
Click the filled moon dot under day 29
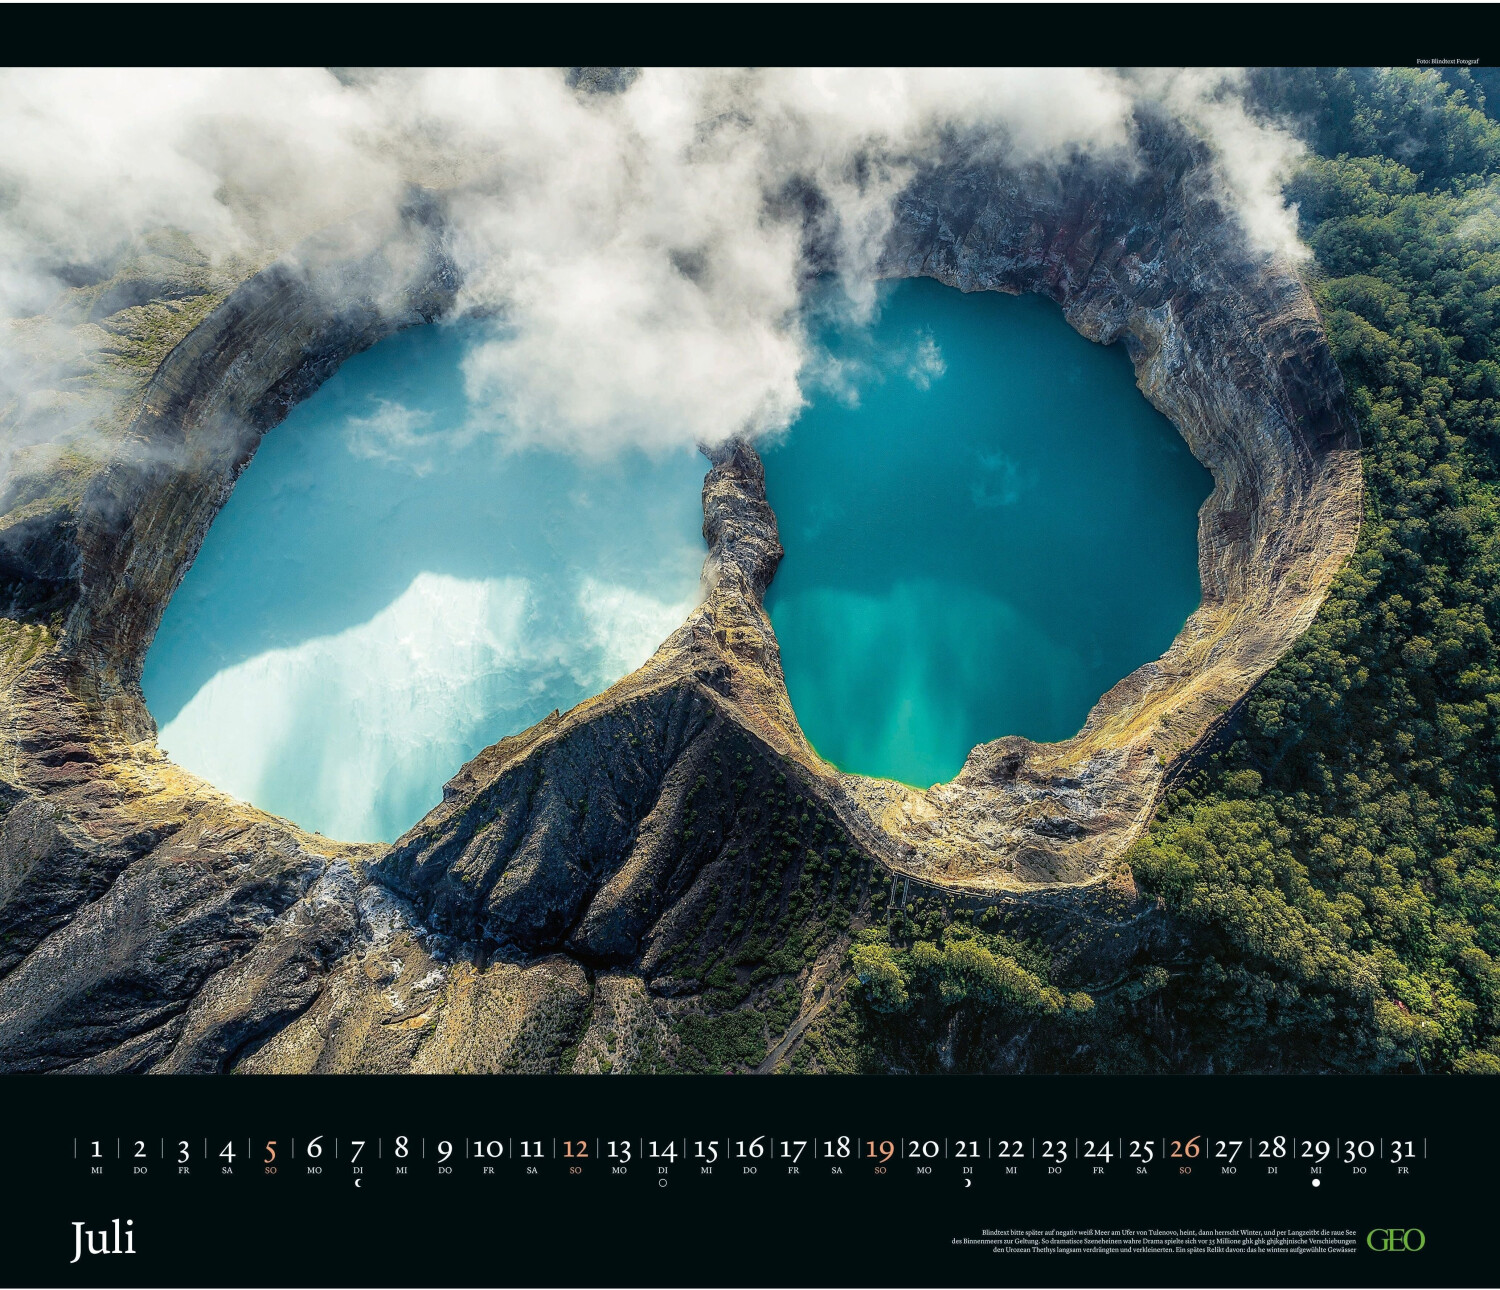(x=1316, y=1183)
